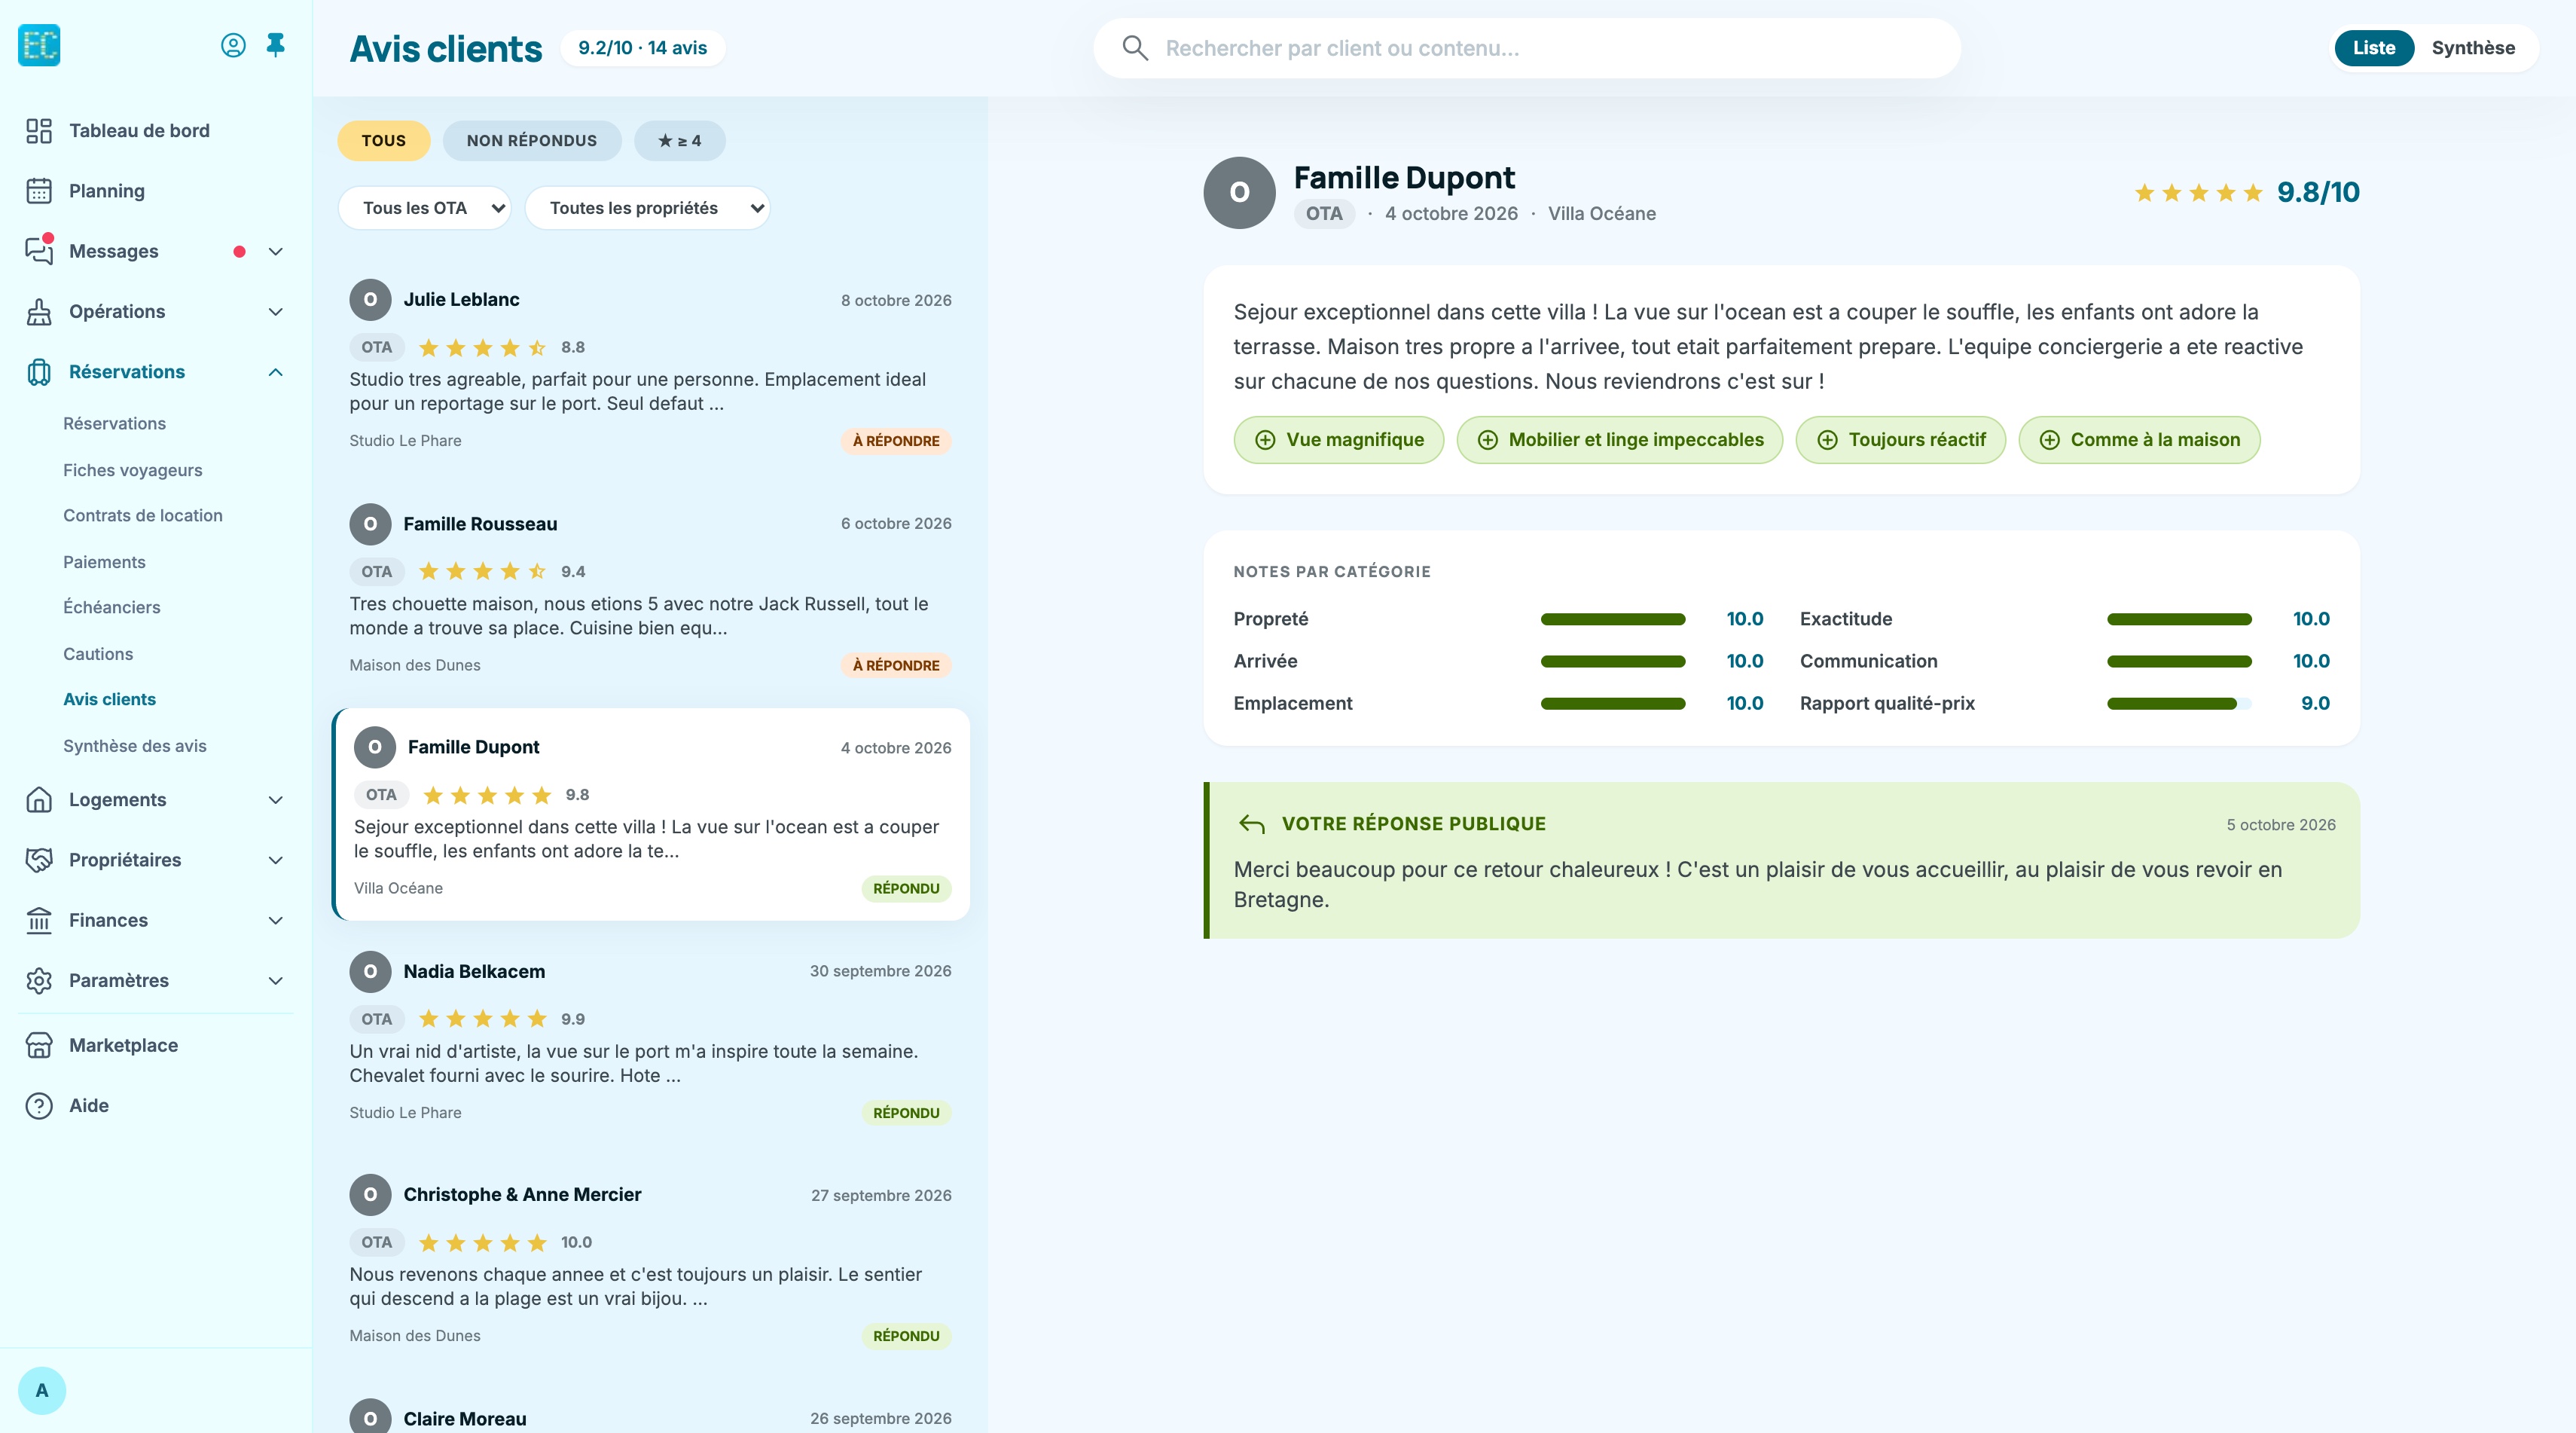Open Toutes les propriétés dropdown
The width and height of the screenshot is (2576, 1433).
coord(648,208)
